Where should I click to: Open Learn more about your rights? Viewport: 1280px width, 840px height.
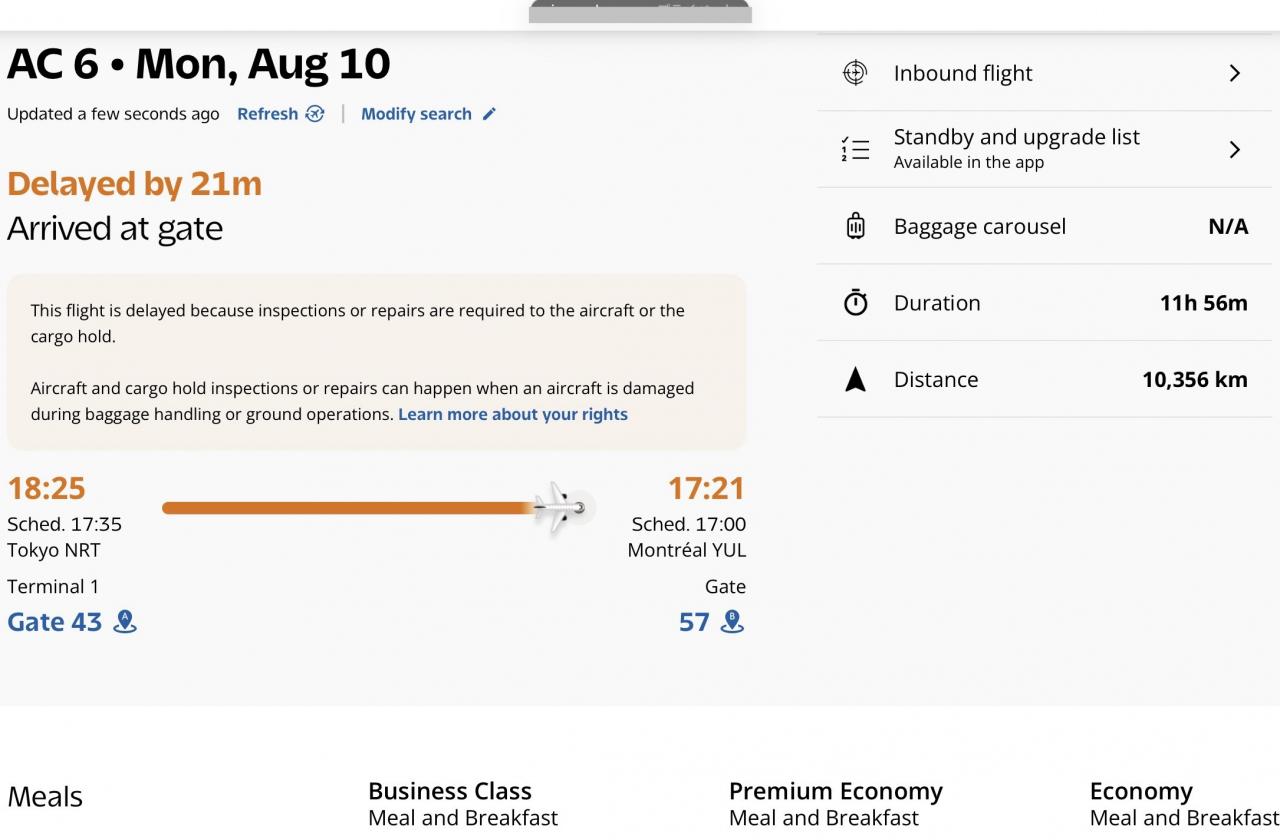point(513,414)
